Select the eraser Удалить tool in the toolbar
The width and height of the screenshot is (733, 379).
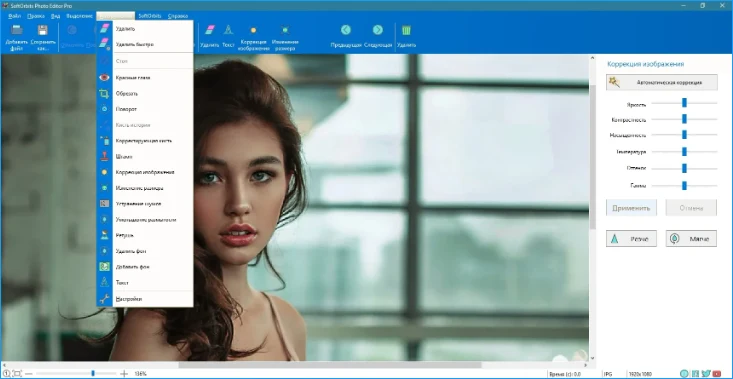tap(209, 36)
